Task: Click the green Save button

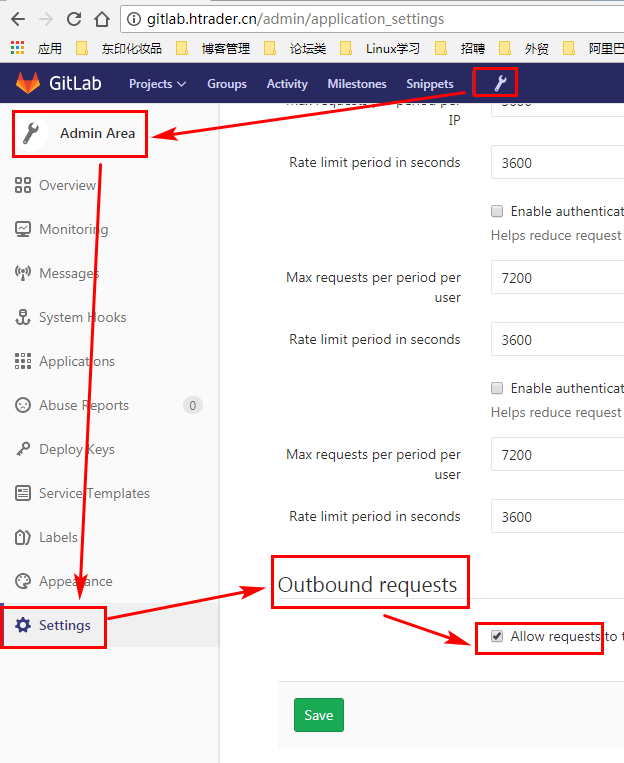Action: [x=318, y=715]
